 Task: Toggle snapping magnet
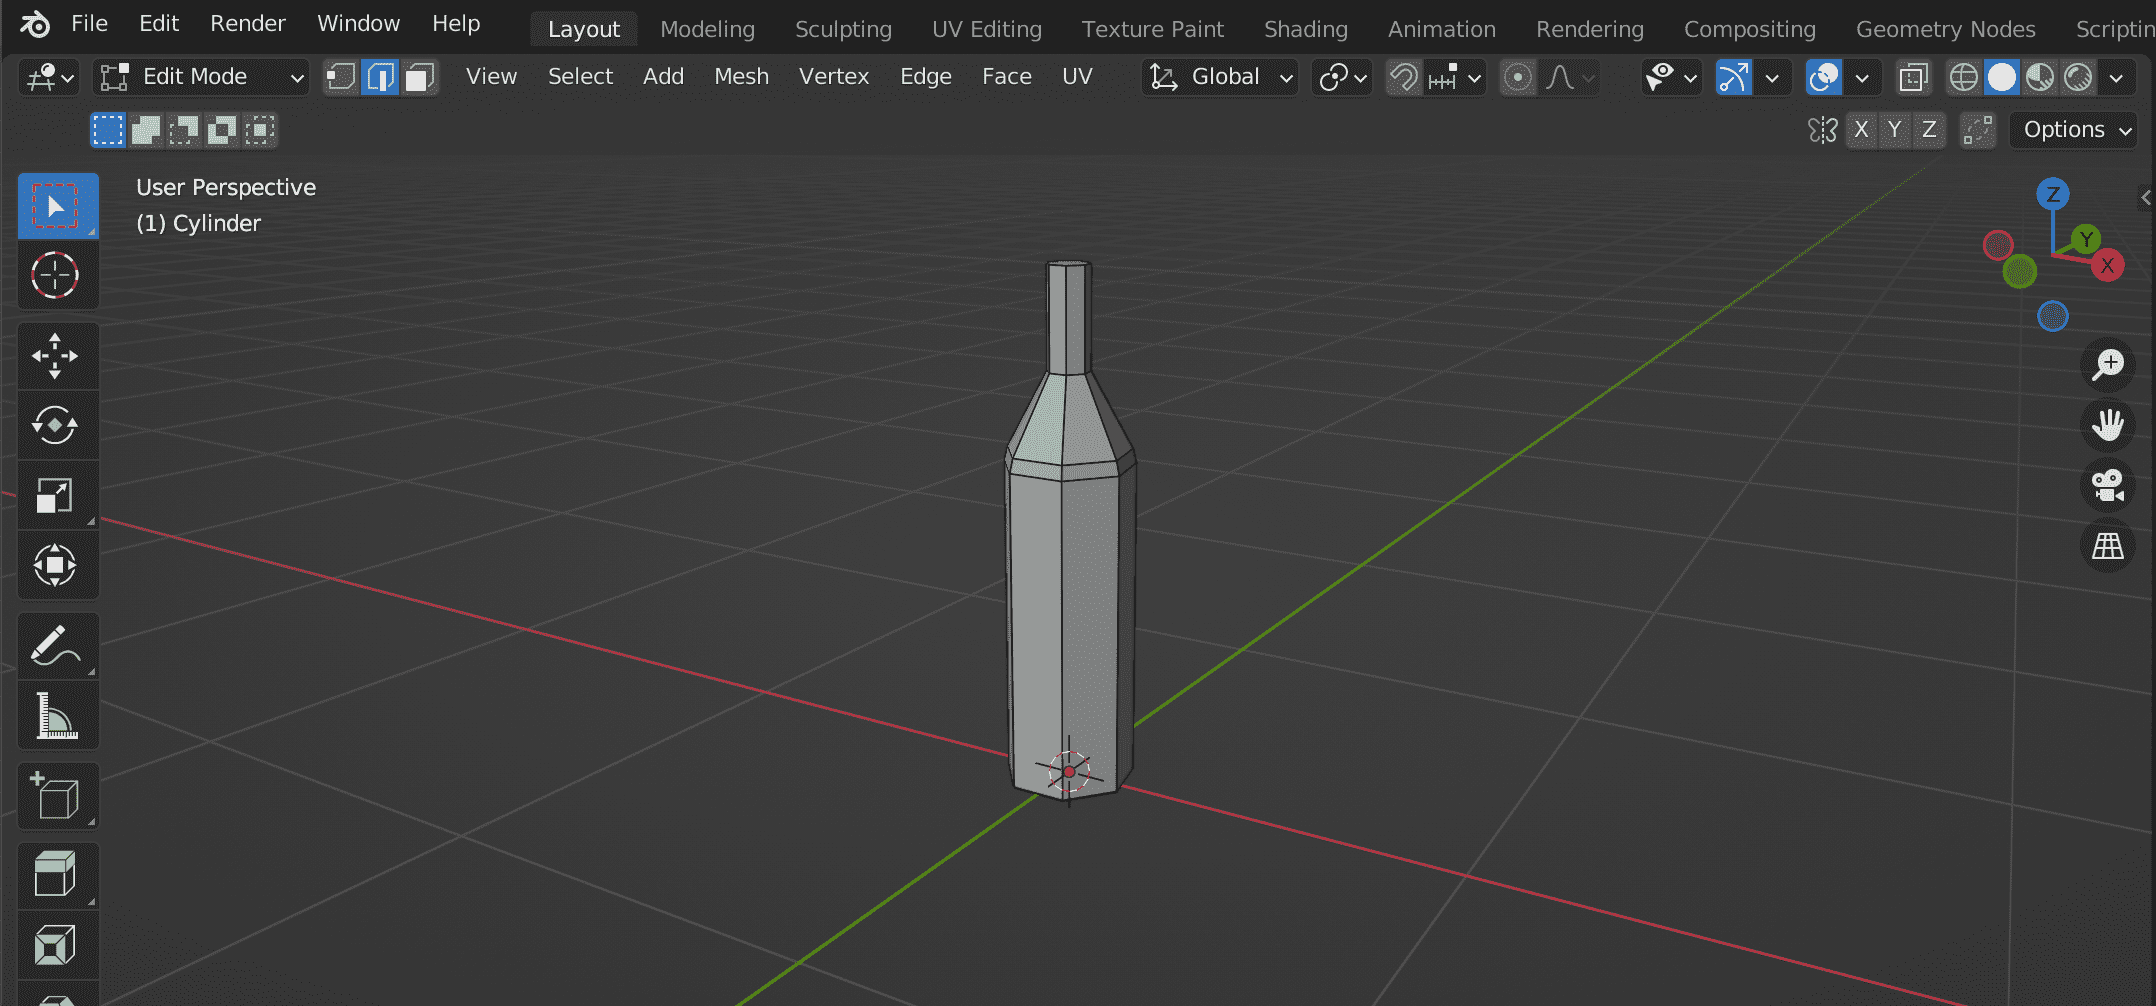[x=1404, y=77]
